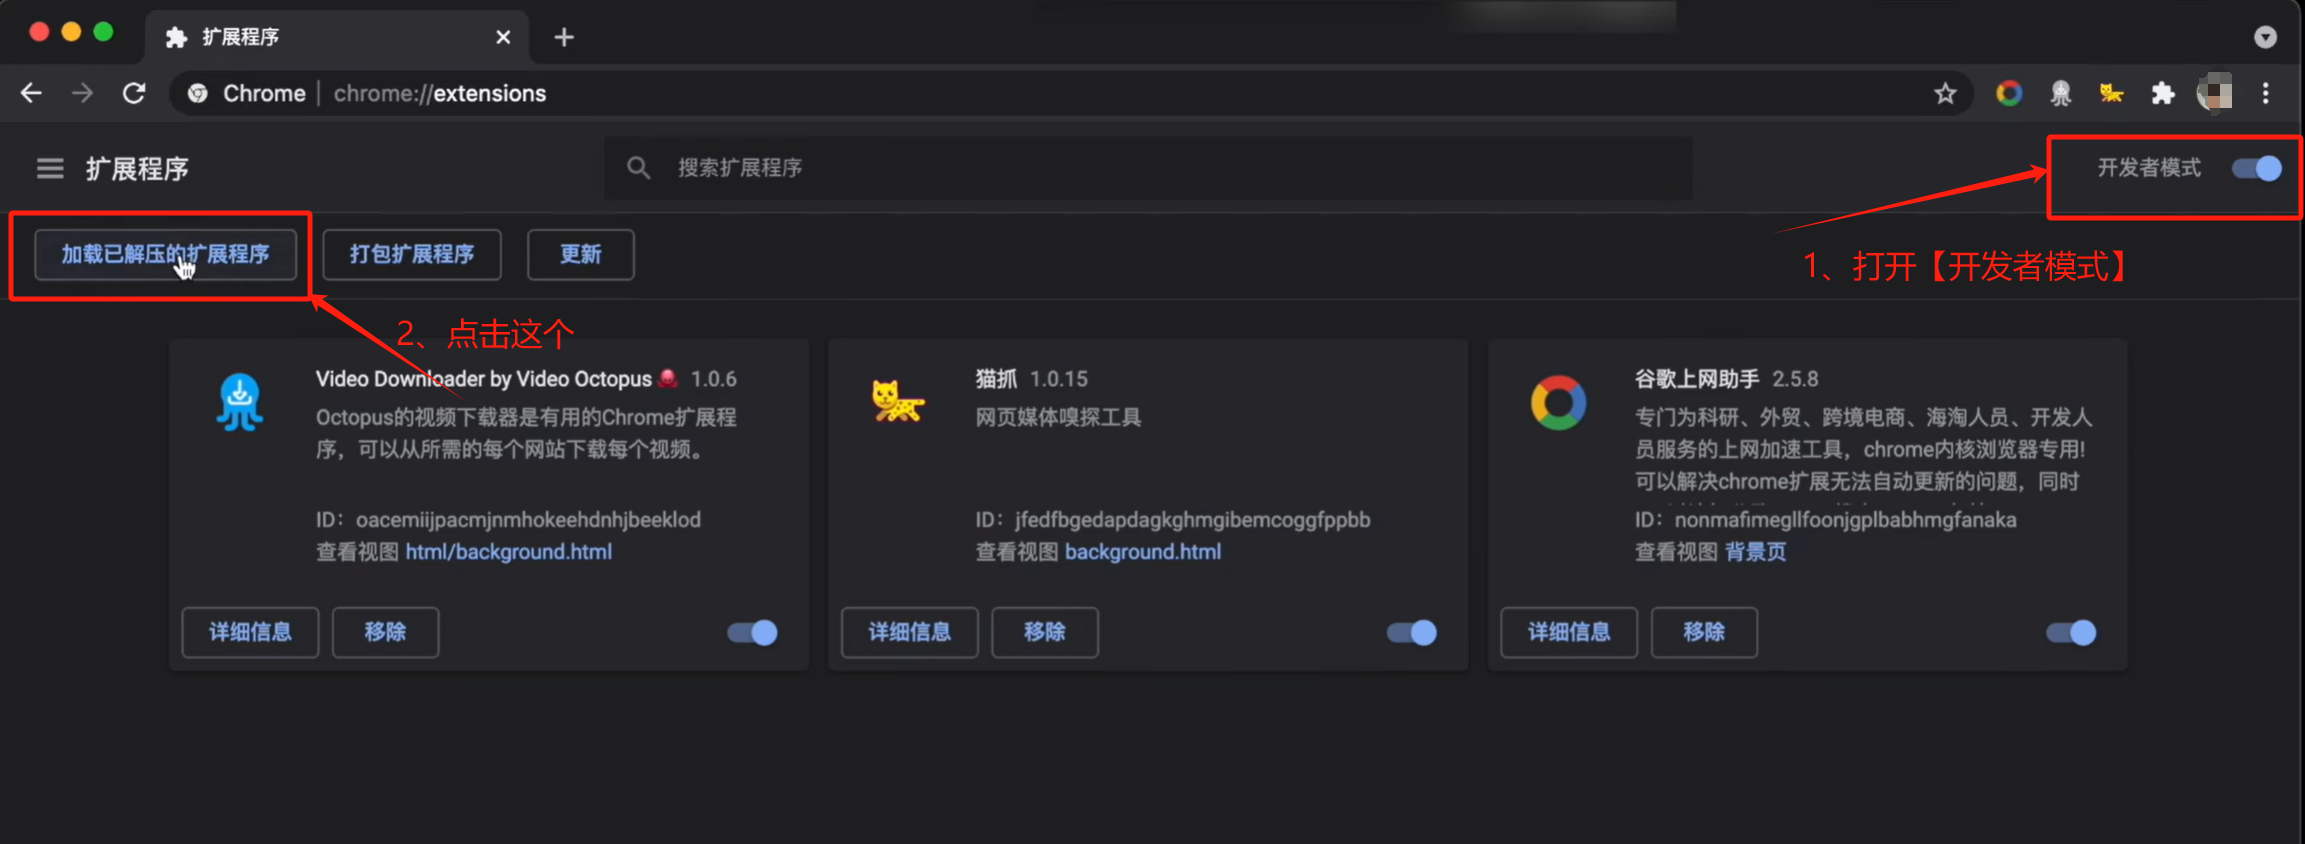Click ID jfedfbgedapdagkghmgibemcoggfppbb text
Image resolution: width=2305 pixels, height=844 pixels.
[1173, 520]
